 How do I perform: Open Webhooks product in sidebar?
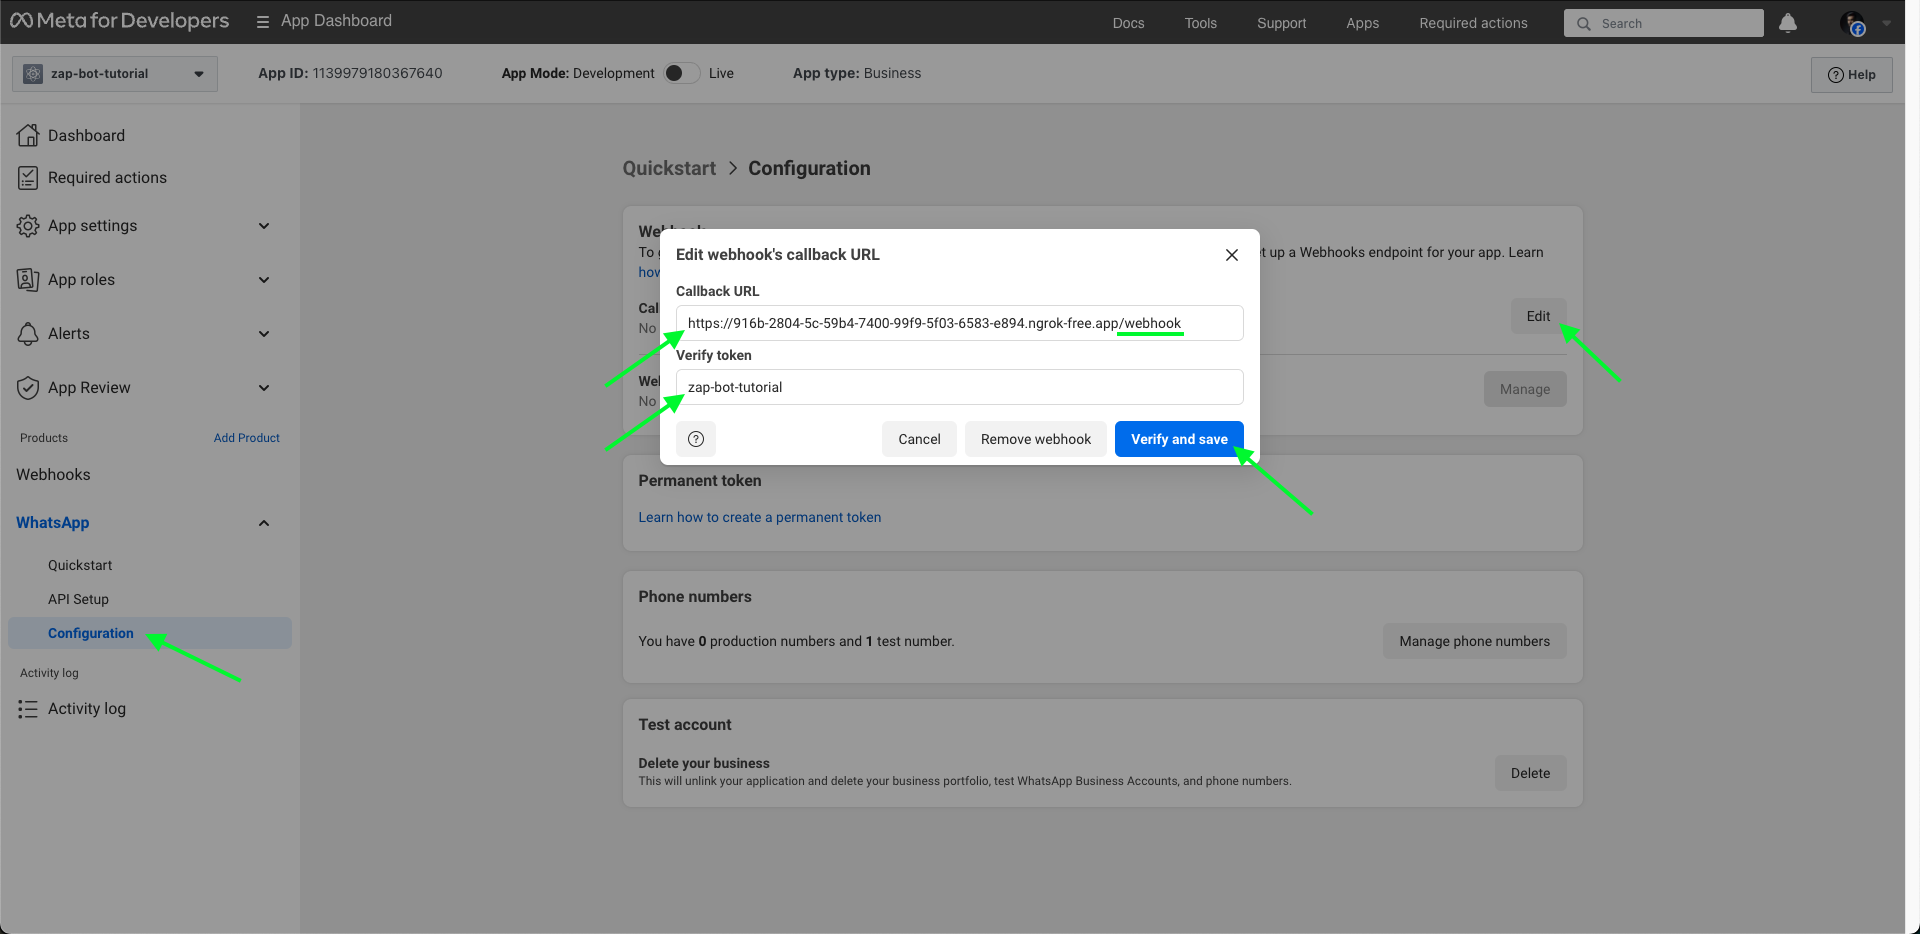coord(53,475)
